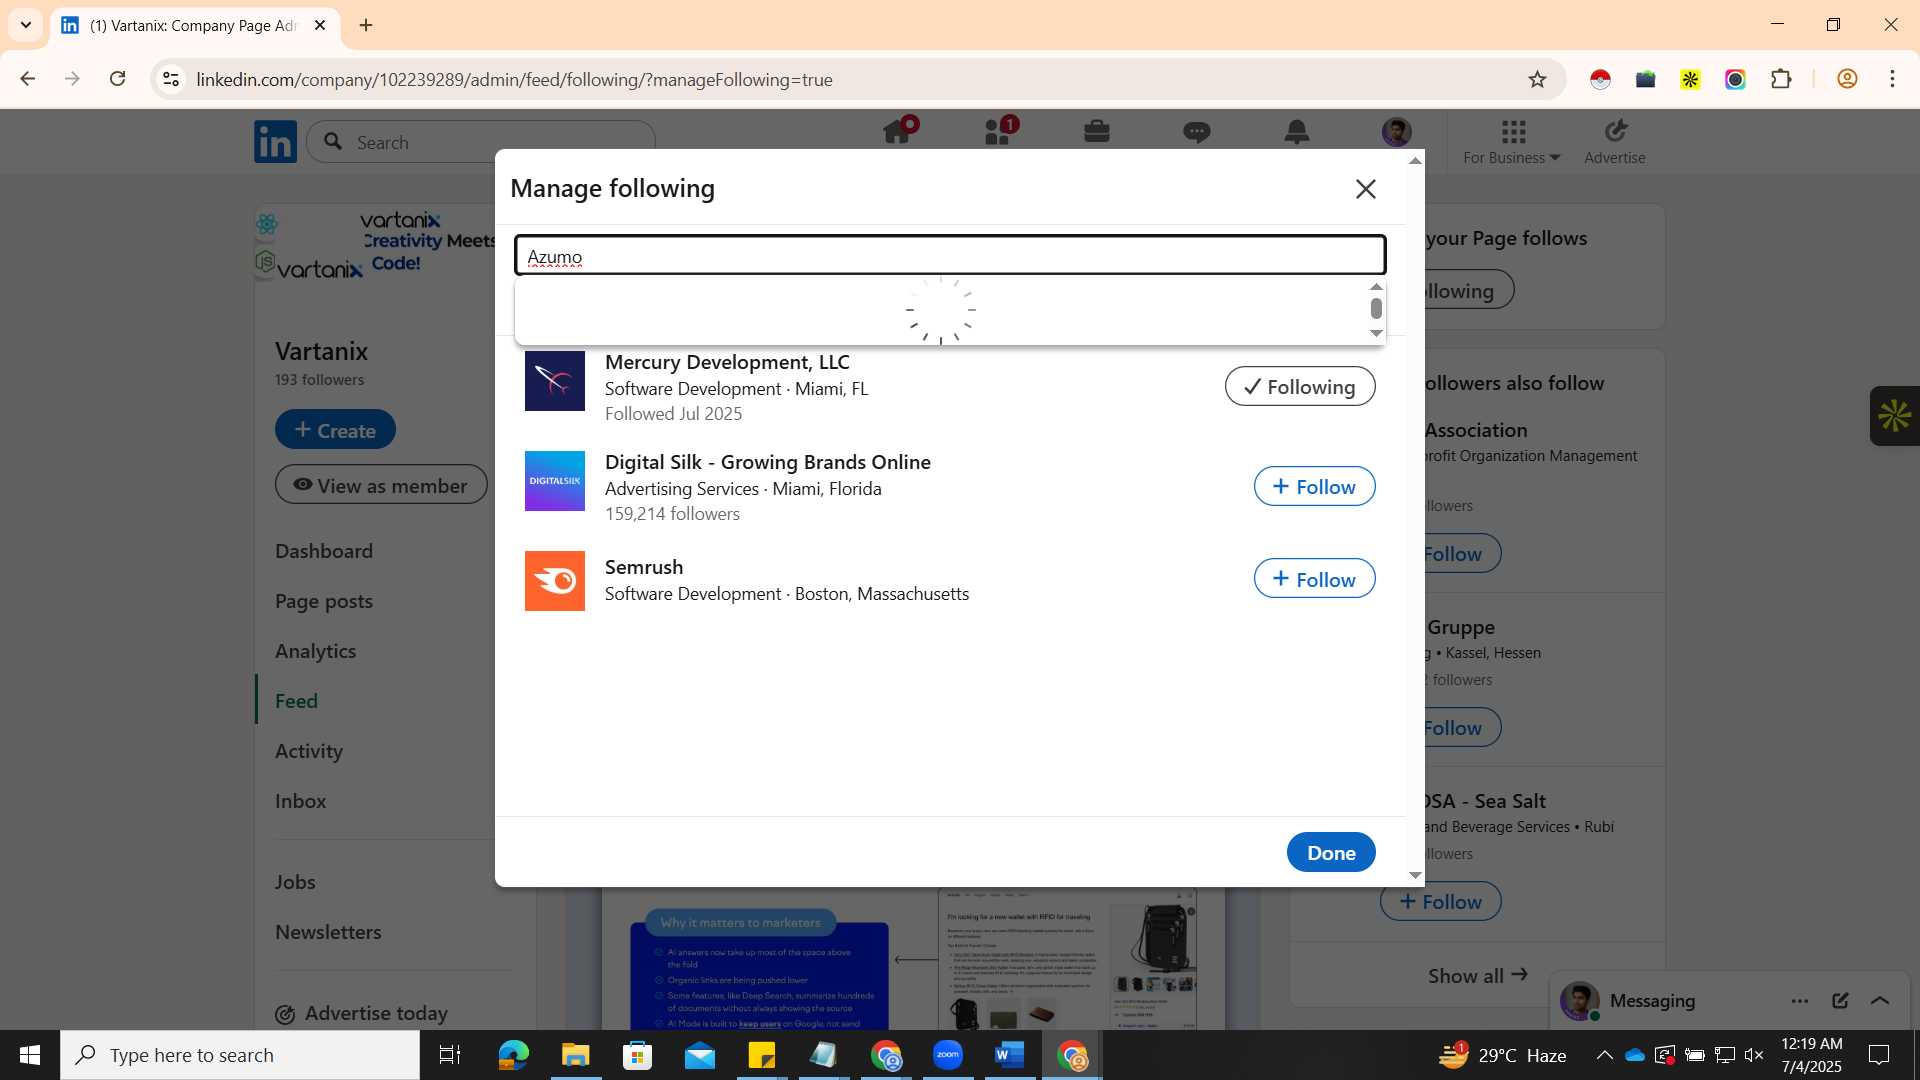Open browser Extensions puzzle icon
This screenshot has width=1920, height=1080.
(1781, 79)
